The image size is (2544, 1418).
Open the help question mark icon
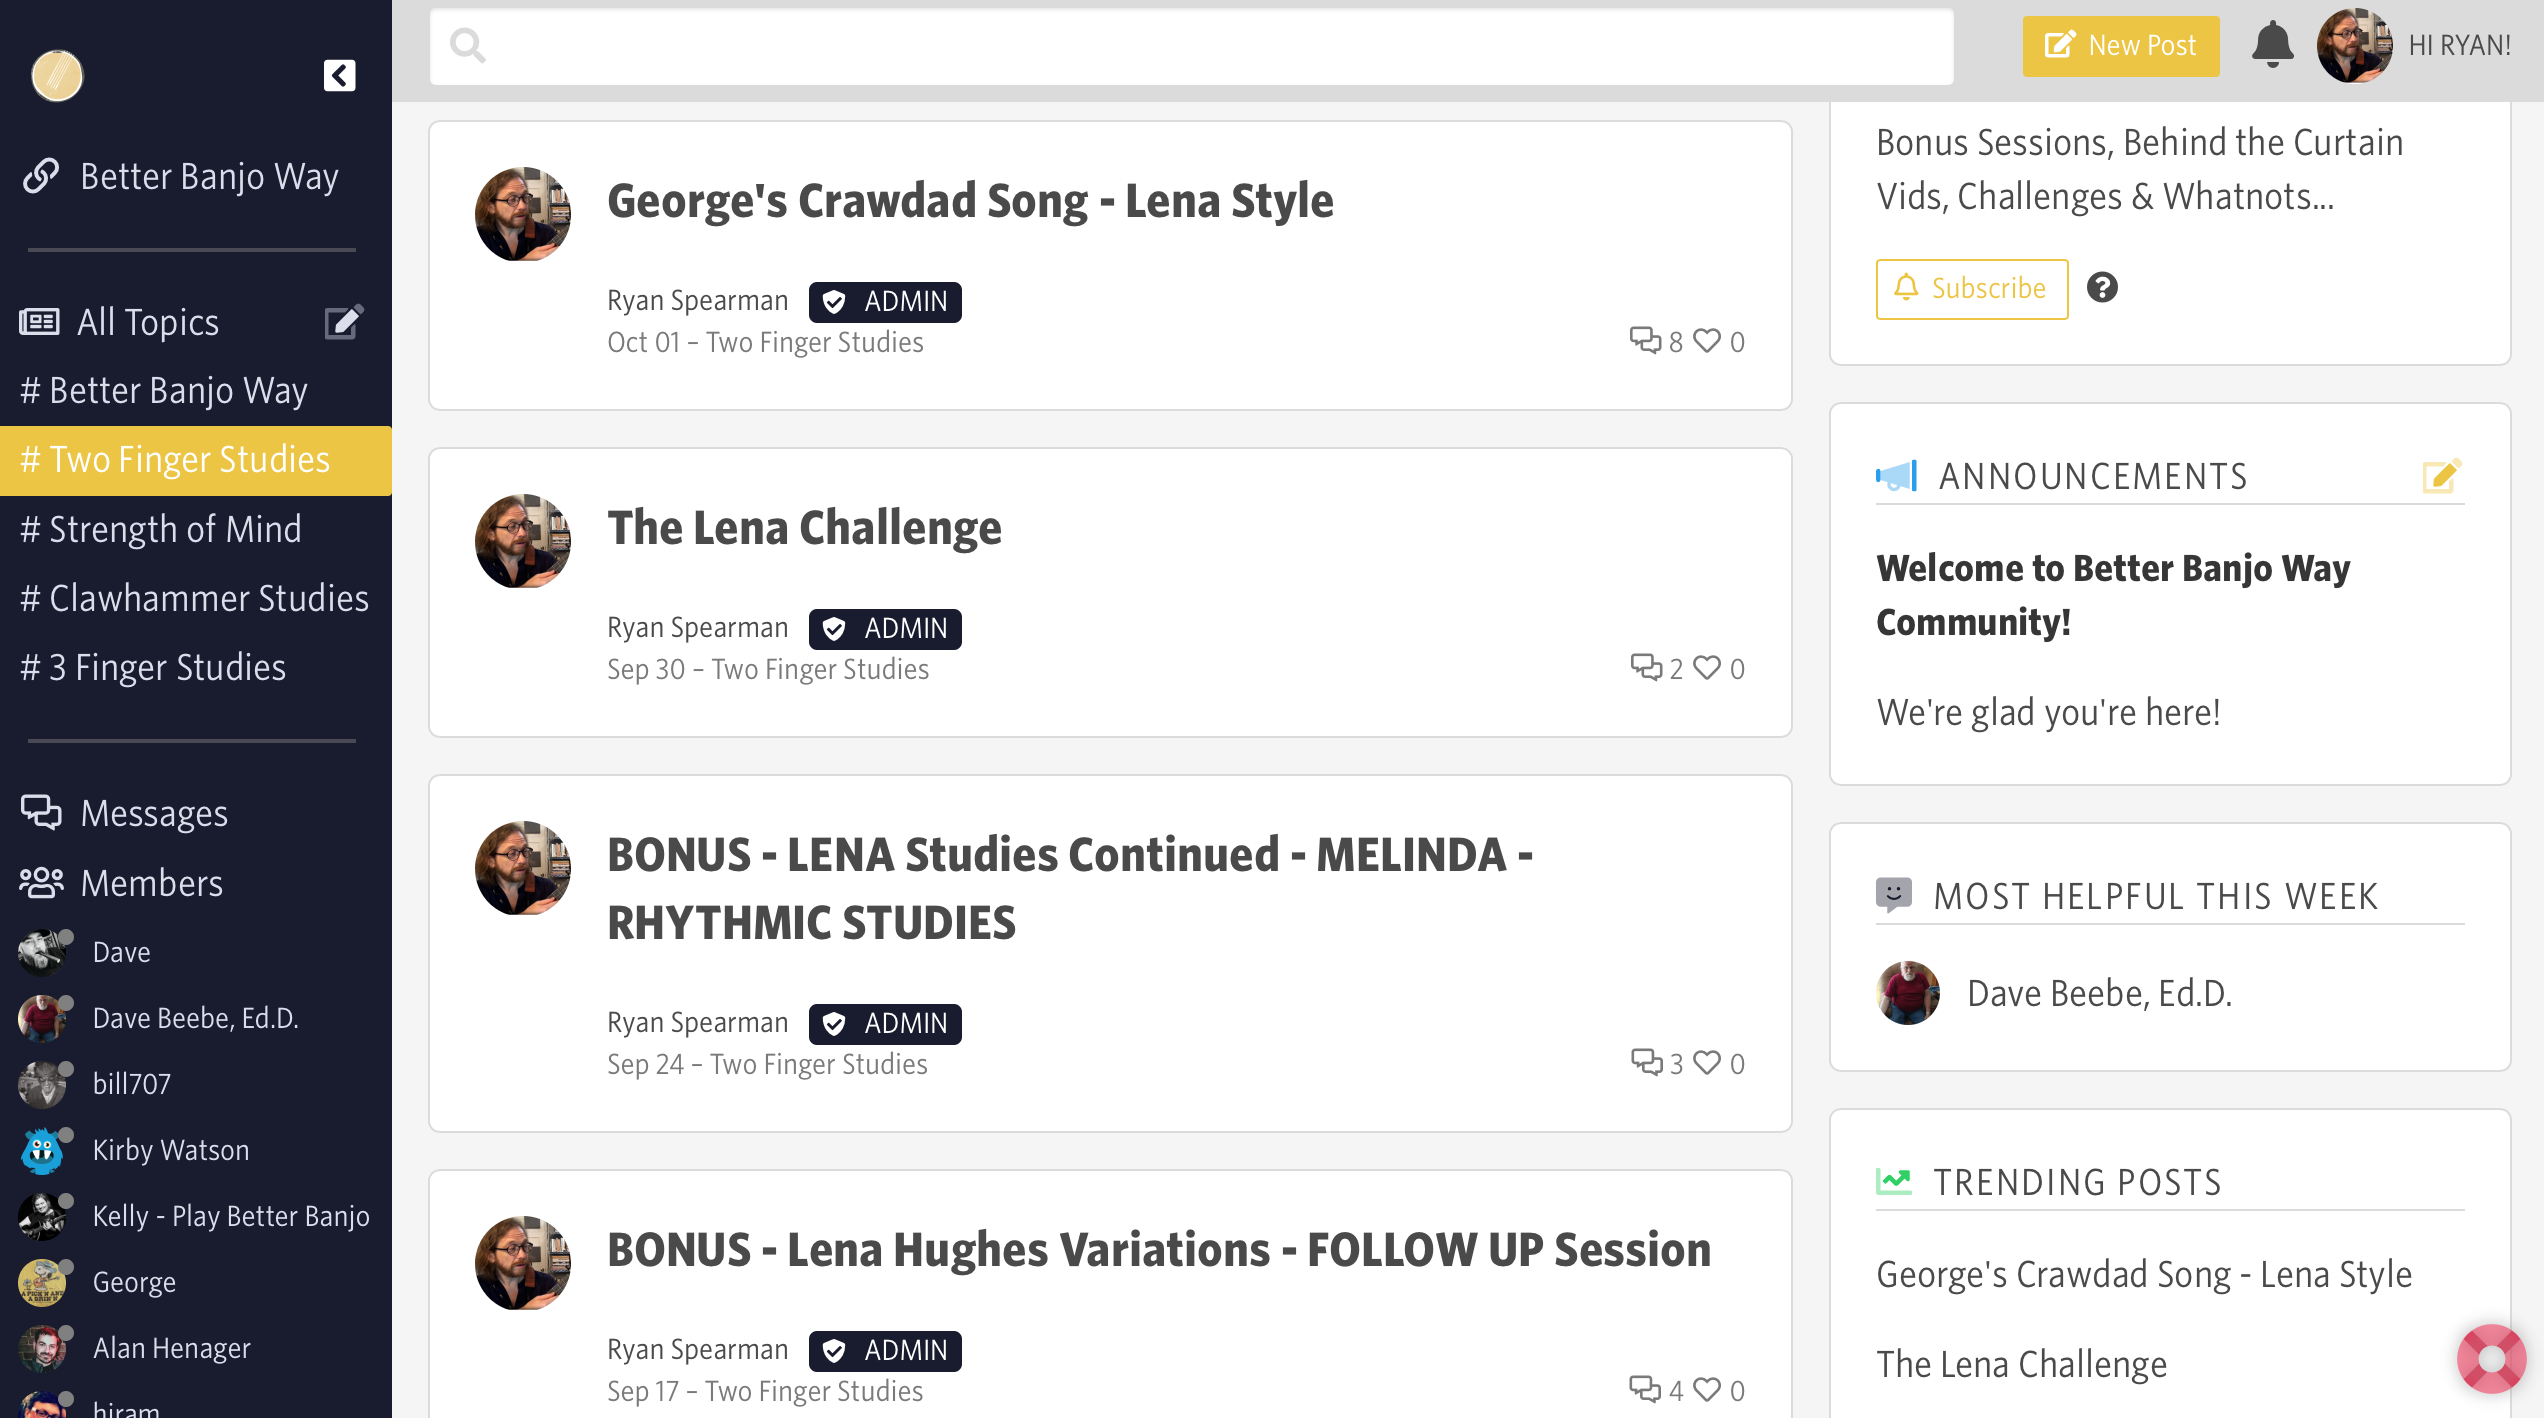(2102, 288)
